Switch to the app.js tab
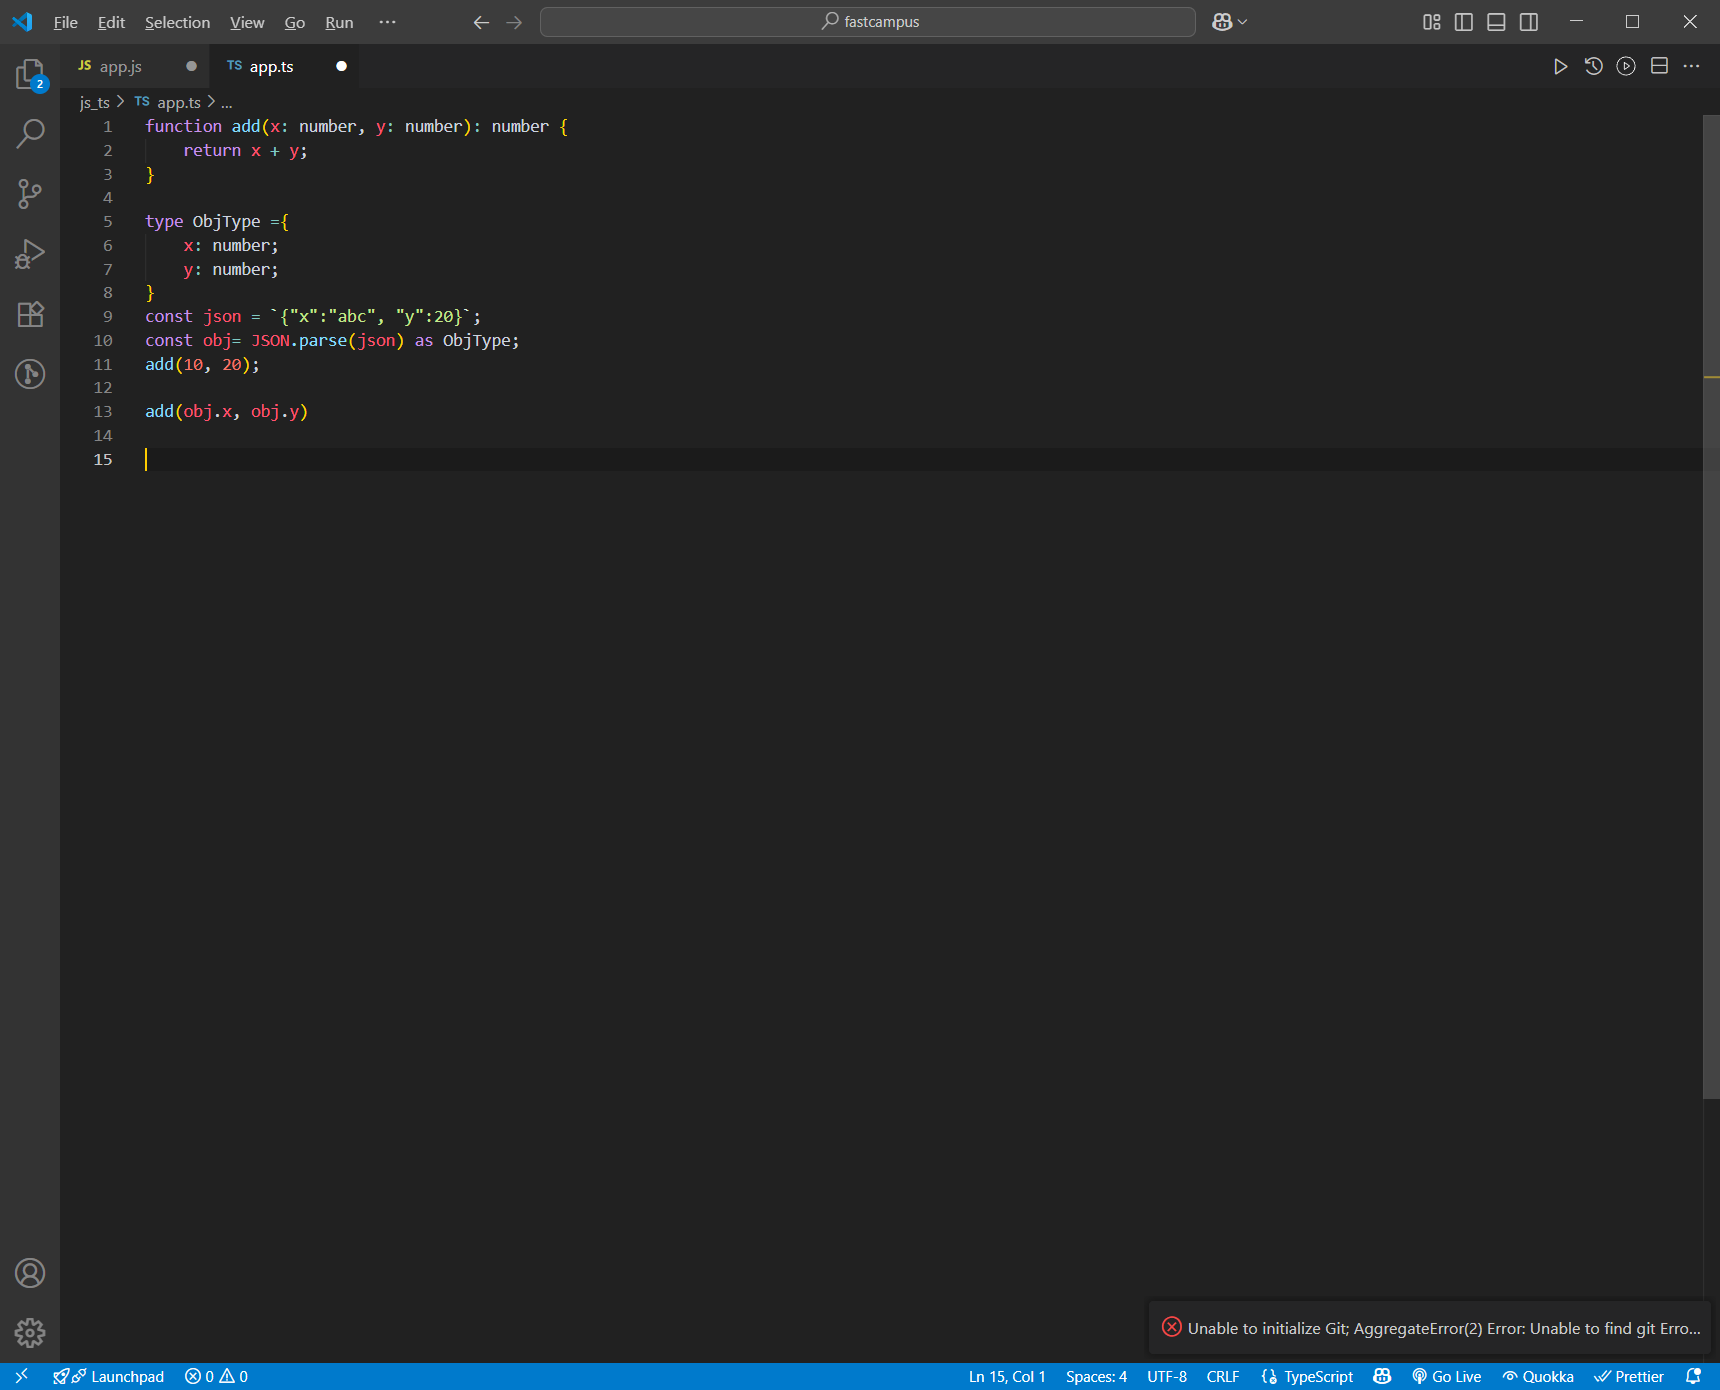 click(x=121, y=66)
